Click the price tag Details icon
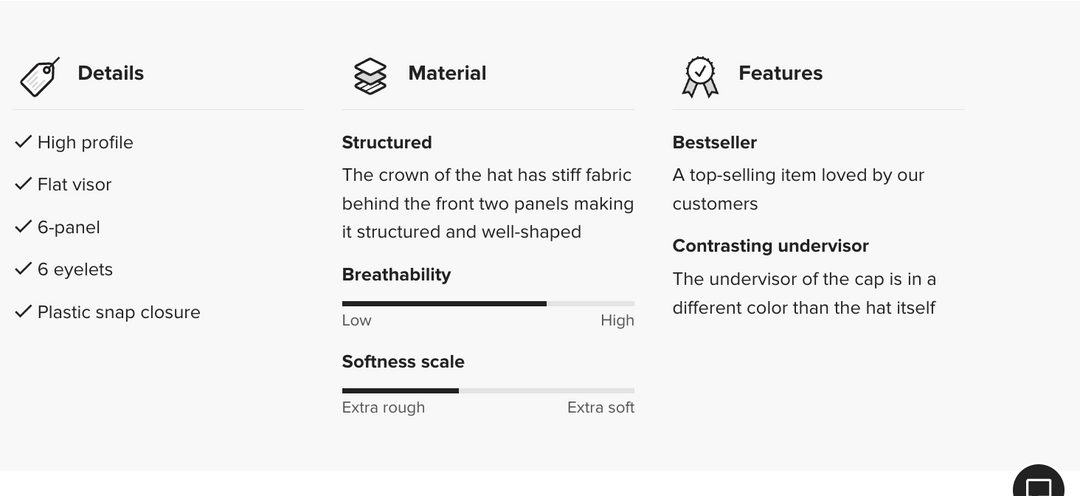Image resolution: width=1080 pixels, height=496 pixels. 40,76
